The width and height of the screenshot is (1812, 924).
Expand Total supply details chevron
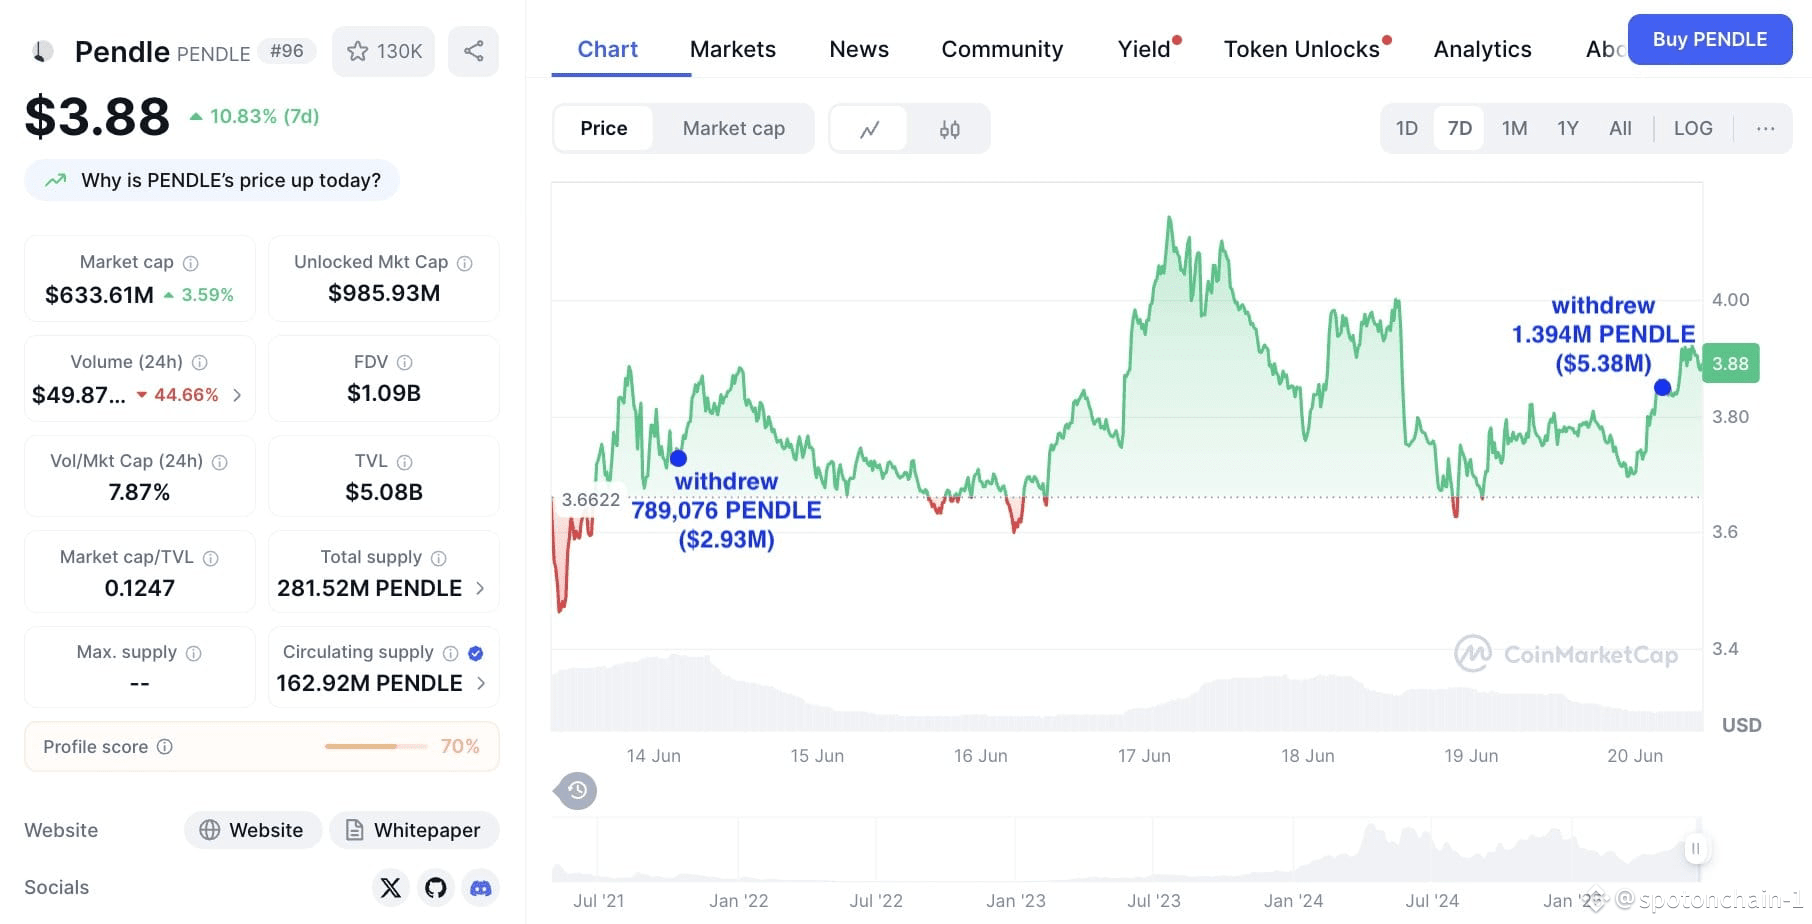coord(480,589)
